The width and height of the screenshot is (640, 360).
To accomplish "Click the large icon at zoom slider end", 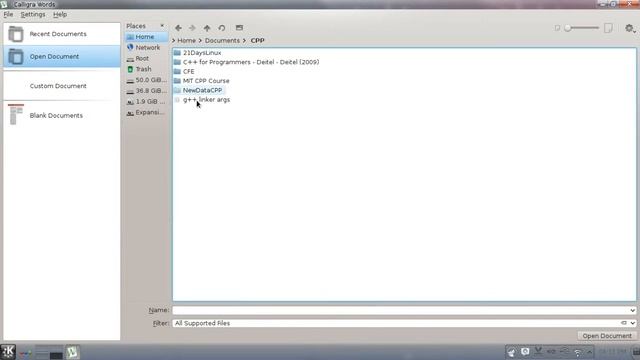I will click(608, 28).
